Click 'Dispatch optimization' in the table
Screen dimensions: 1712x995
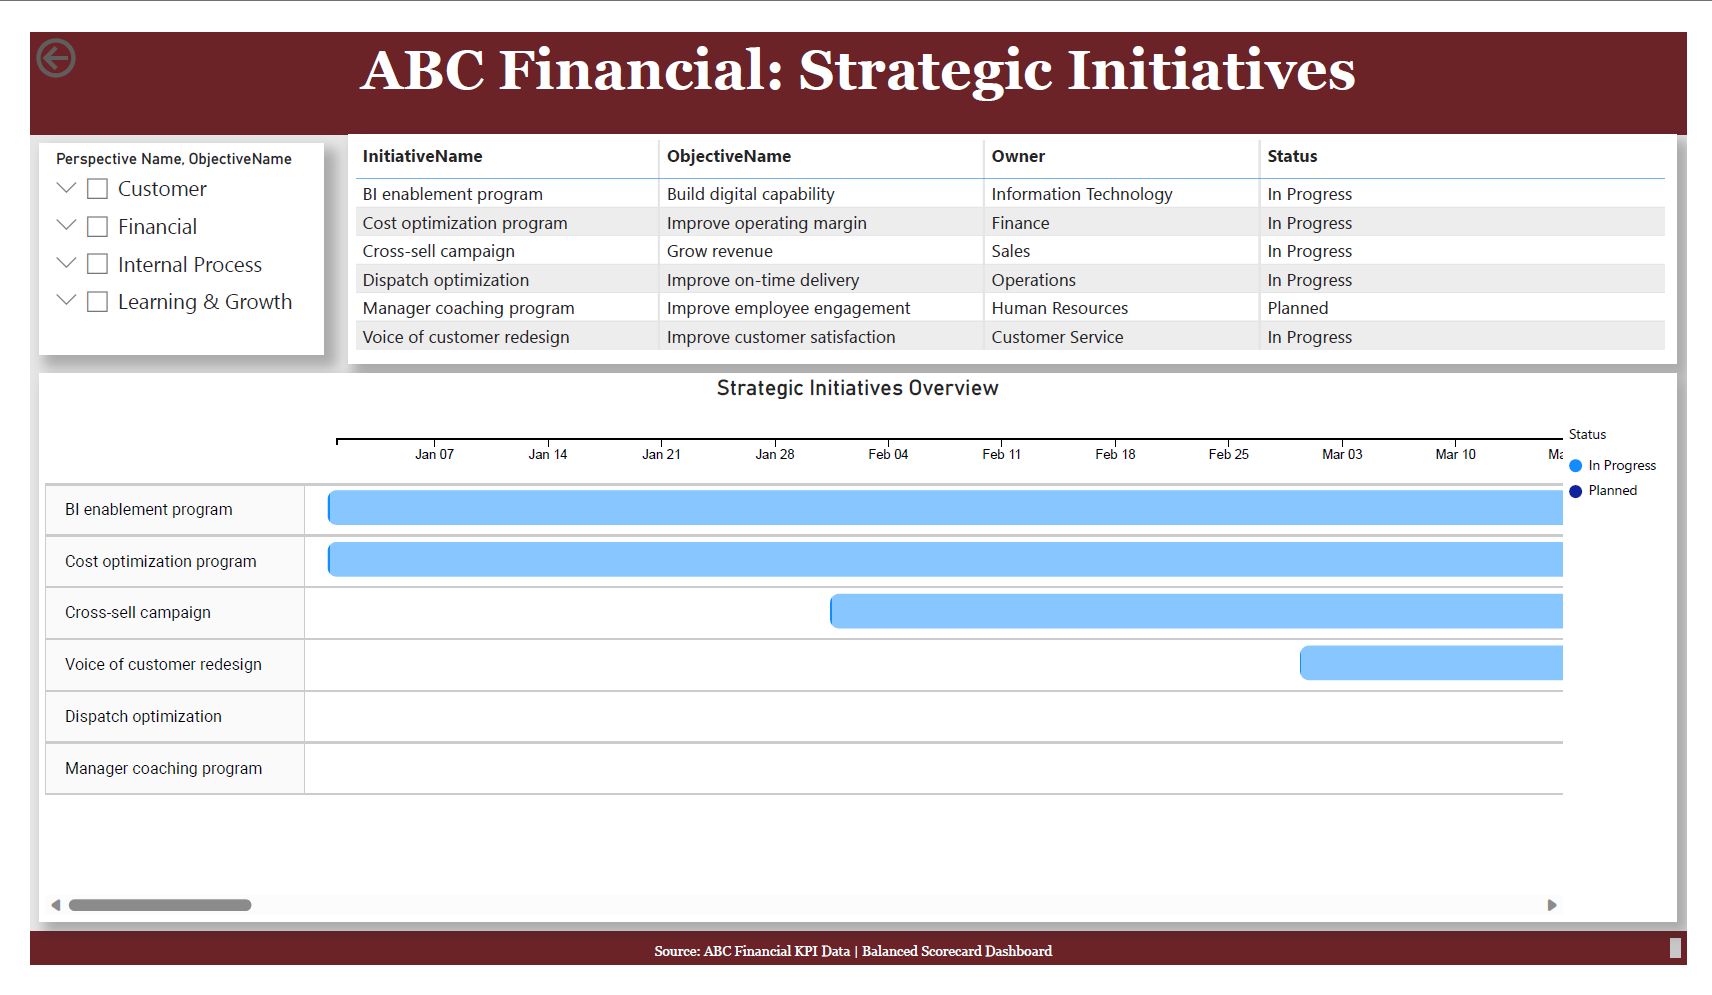click(x=446, y=280)
